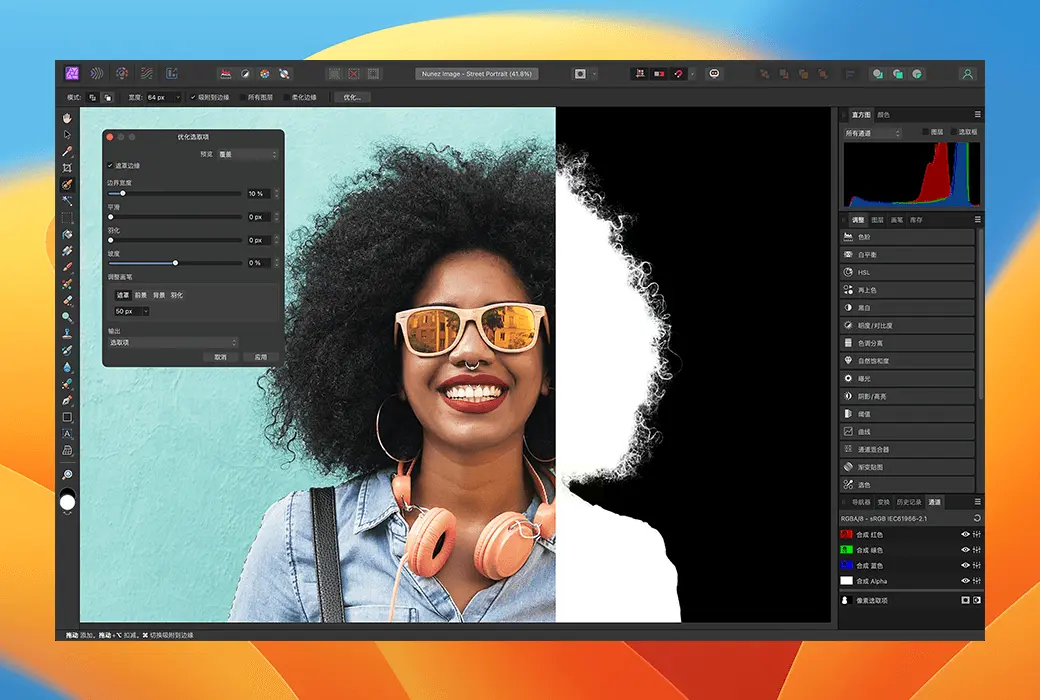Select the Crop tool in left toolbar
The image size is (1040, 700).
[x=67, y=168]
